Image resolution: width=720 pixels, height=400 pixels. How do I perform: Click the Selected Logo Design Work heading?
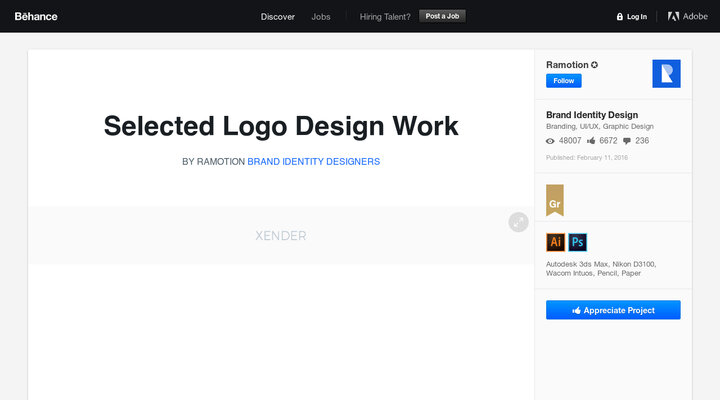(281, 126)
